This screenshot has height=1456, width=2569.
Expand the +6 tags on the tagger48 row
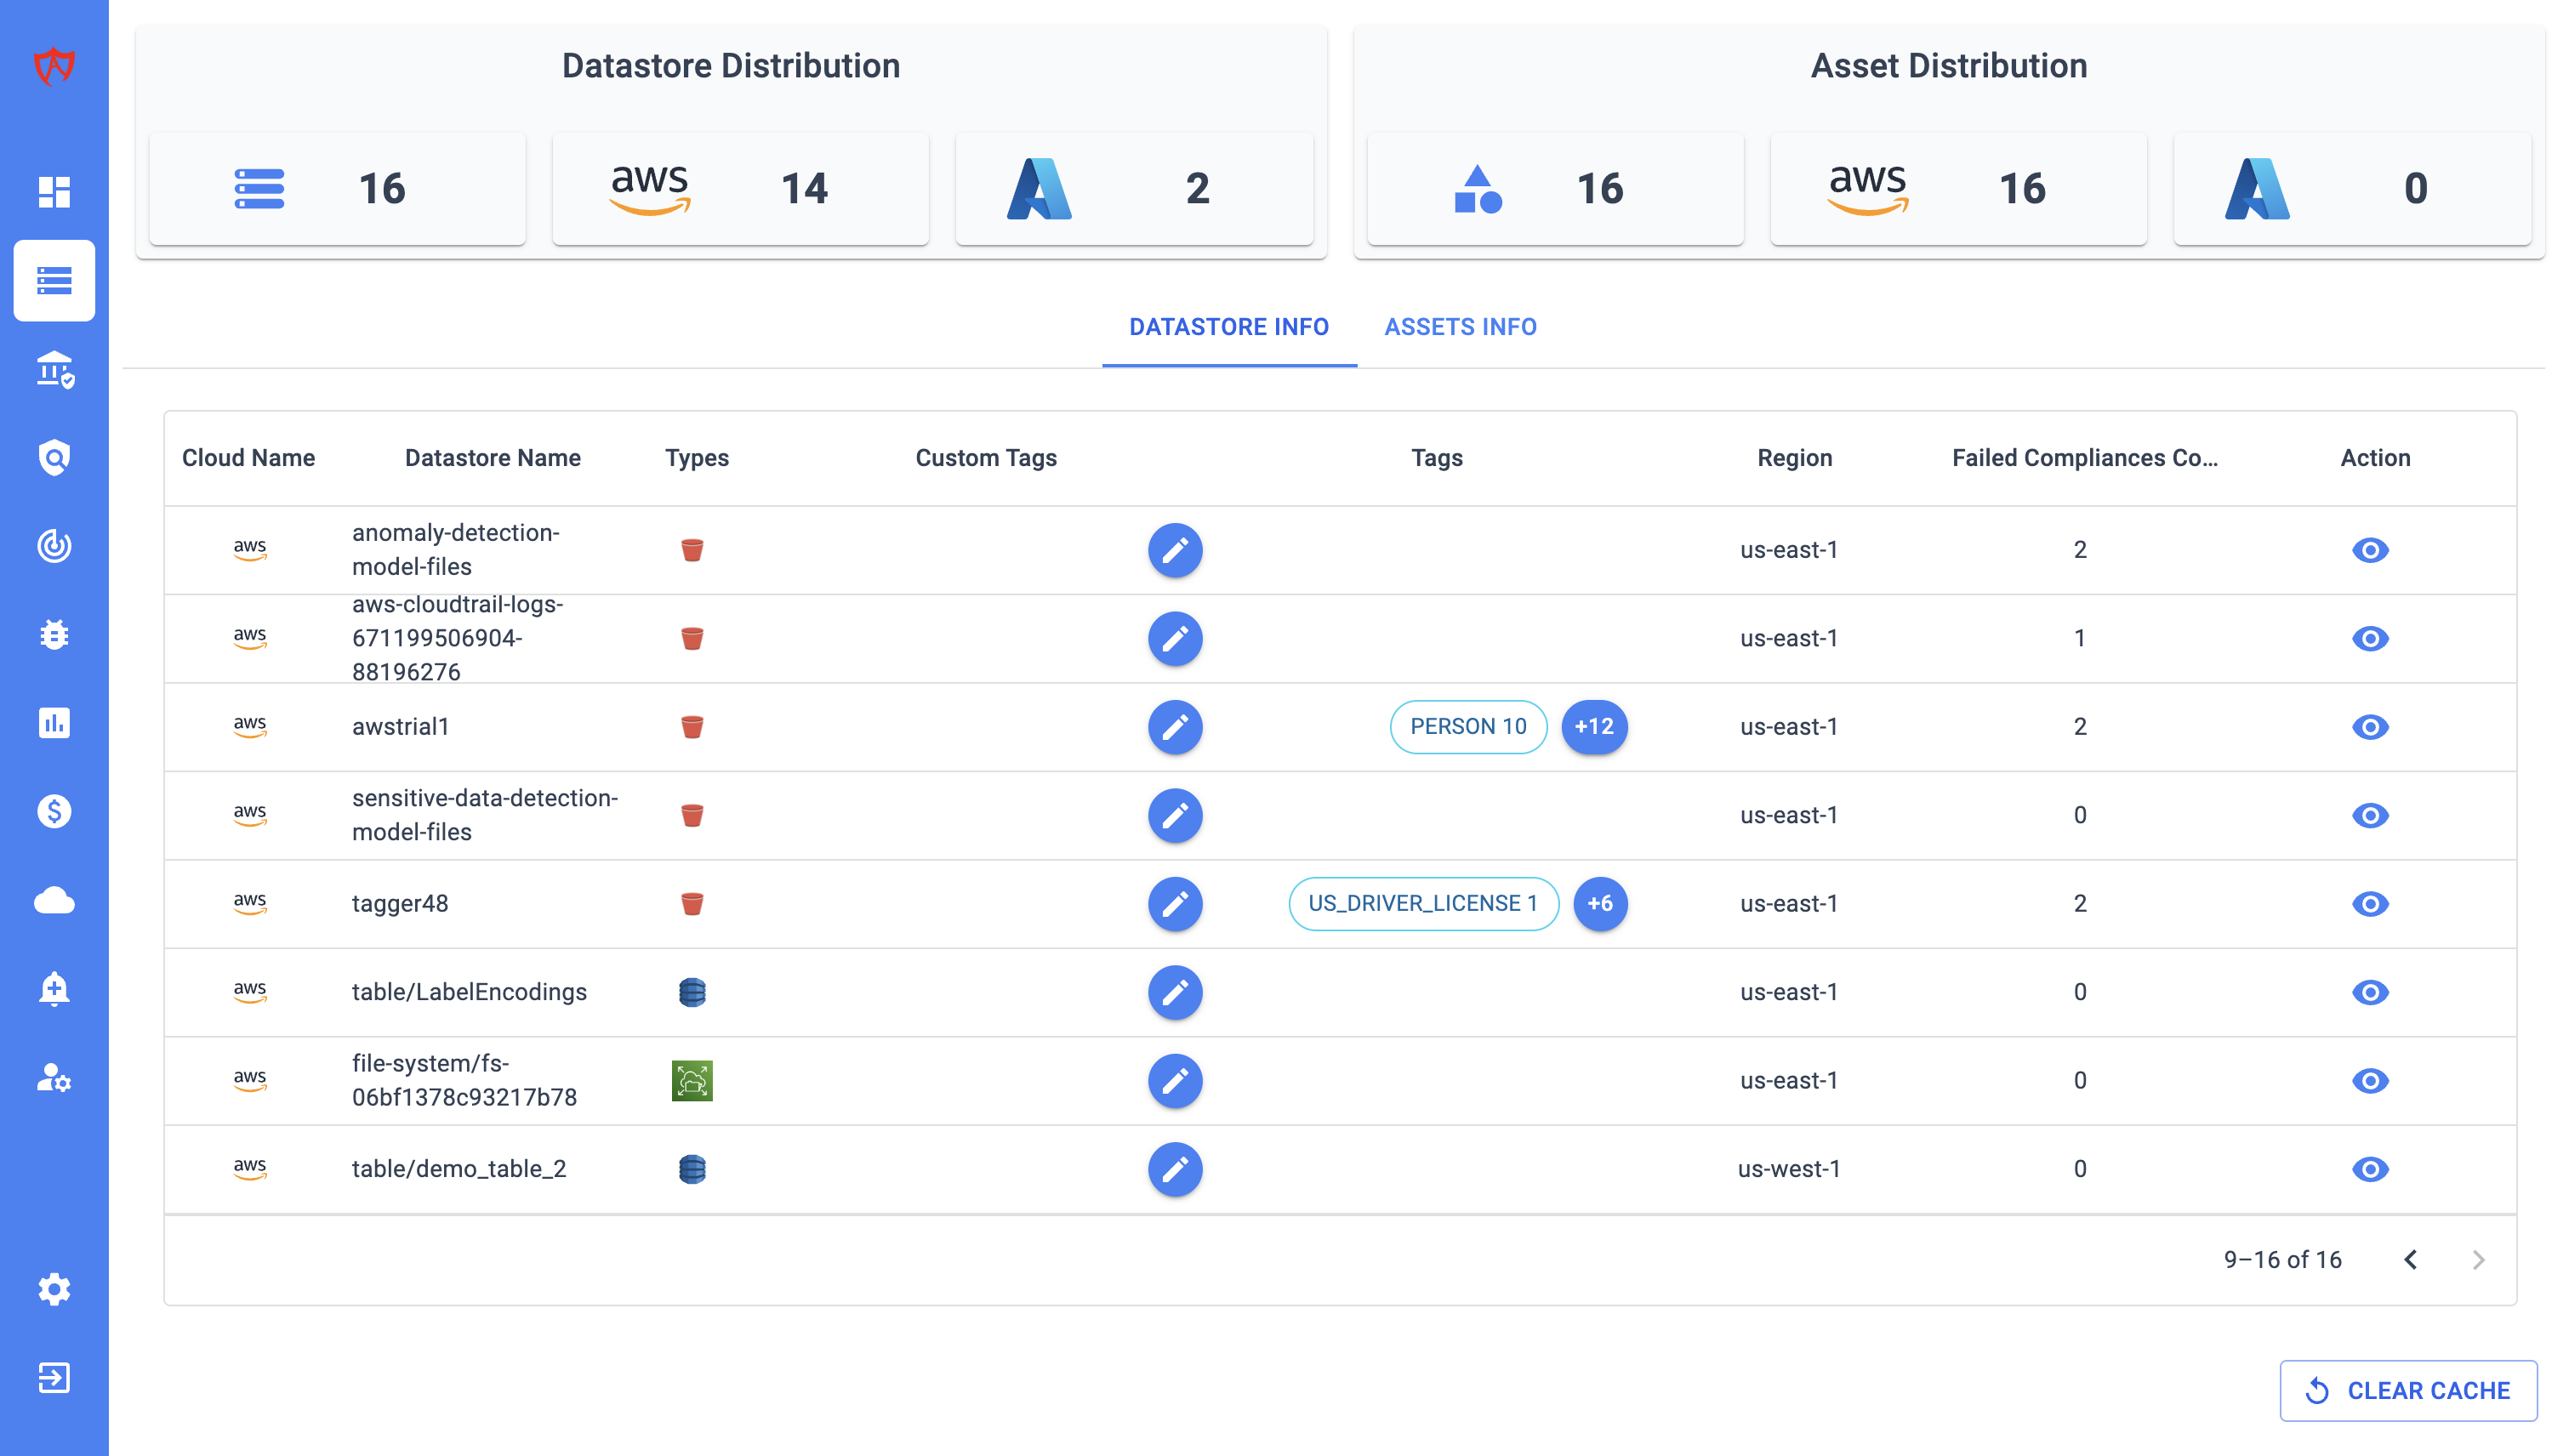tap(1600, 903)
